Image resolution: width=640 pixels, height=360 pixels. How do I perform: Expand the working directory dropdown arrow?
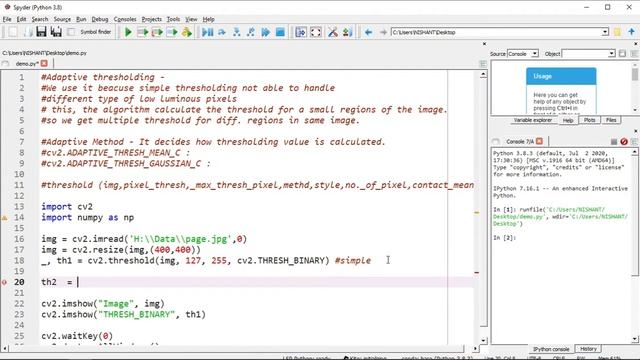(605, 32)
